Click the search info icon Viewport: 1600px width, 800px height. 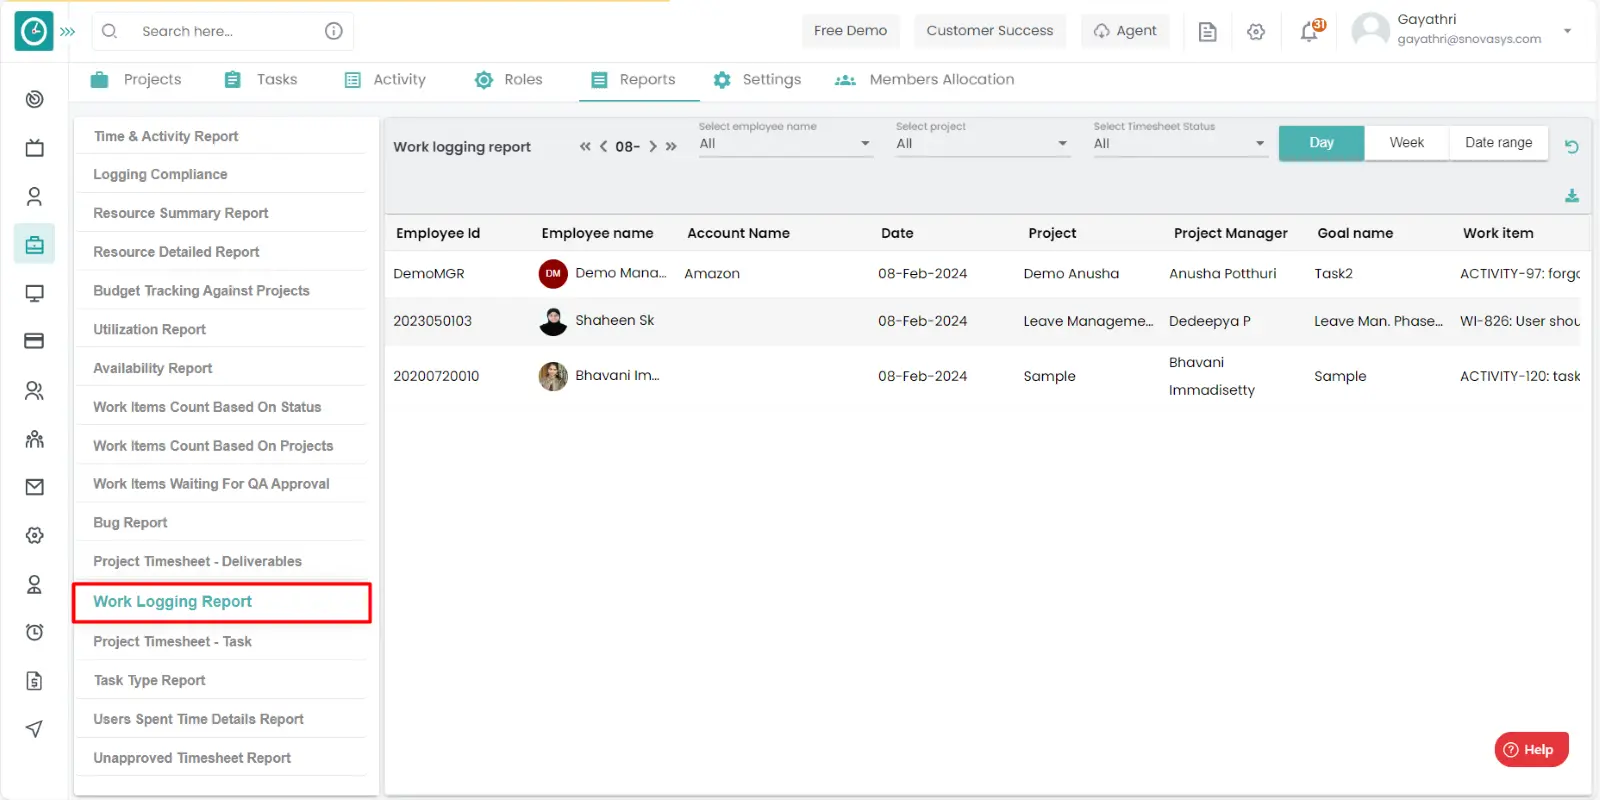(334, 31)
